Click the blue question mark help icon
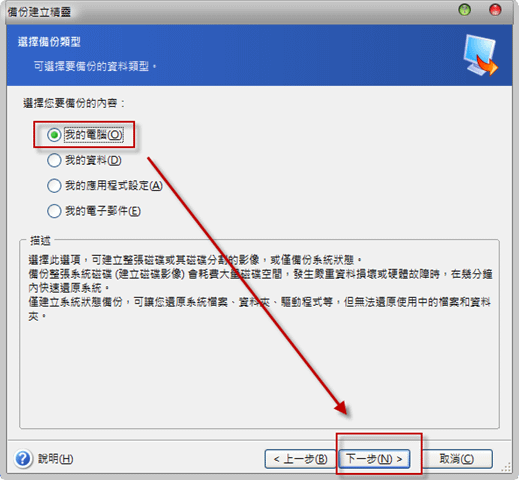519x480 pixels. (x=23, y=459)
